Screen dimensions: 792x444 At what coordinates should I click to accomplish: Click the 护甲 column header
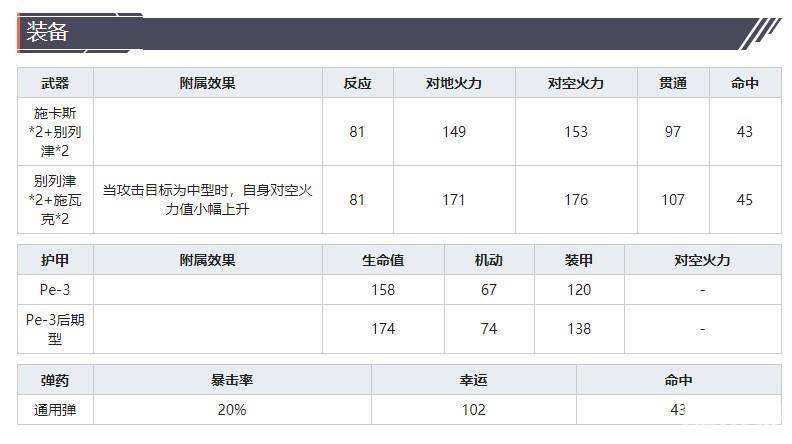[55, 260]
